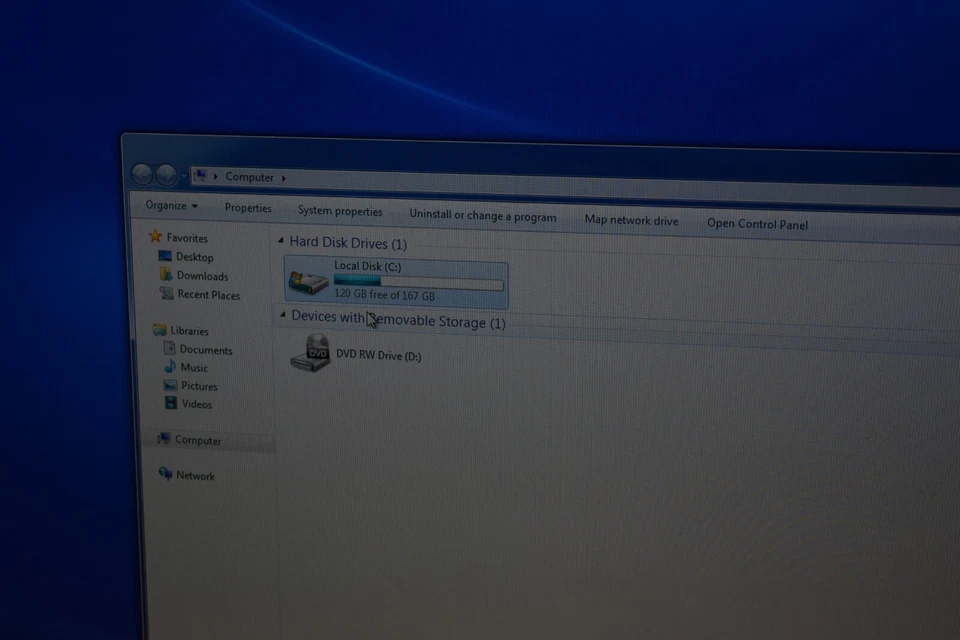Open the Pictures library
Screen dimensions: 960x640
[198, 386]
